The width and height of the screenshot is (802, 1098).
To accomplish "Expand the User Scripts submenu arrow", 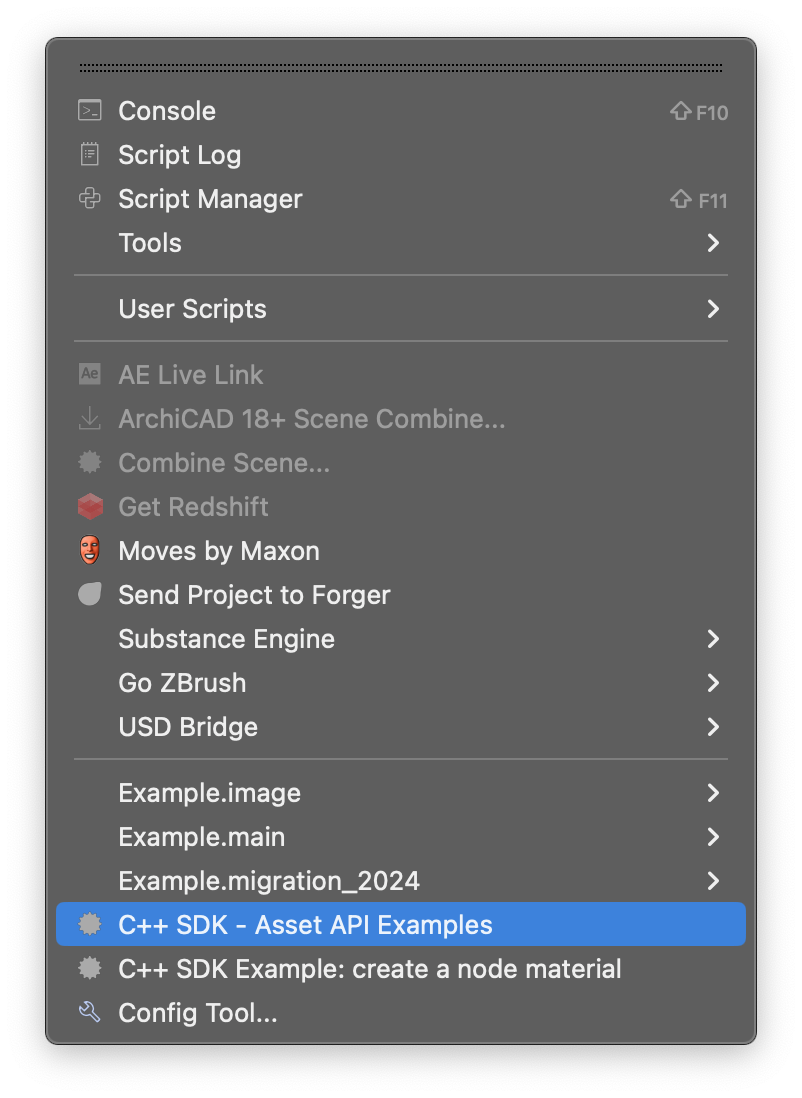I will coord(713,309).
